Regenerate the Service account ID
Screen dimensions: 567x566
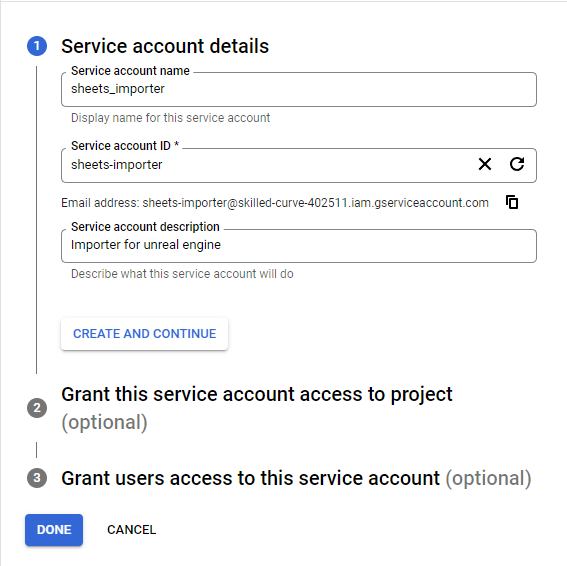coord(517,164)
